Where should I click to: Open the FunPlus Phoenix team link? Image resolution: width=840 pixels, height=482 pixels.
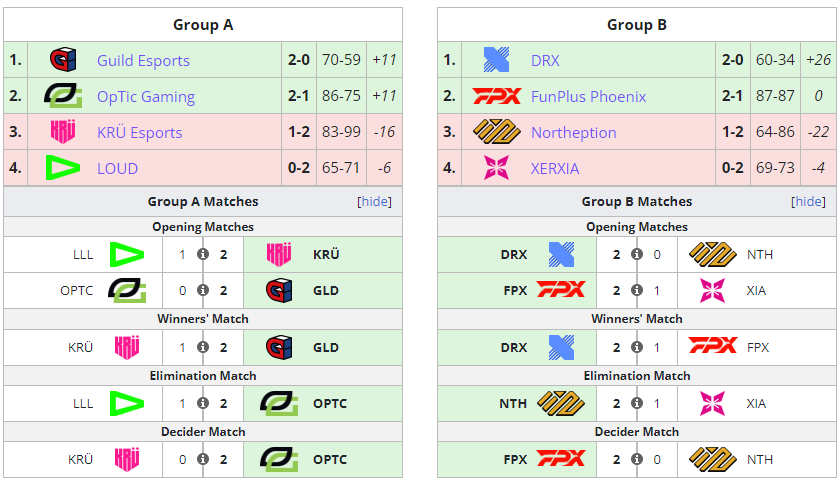tap(588, 96)
